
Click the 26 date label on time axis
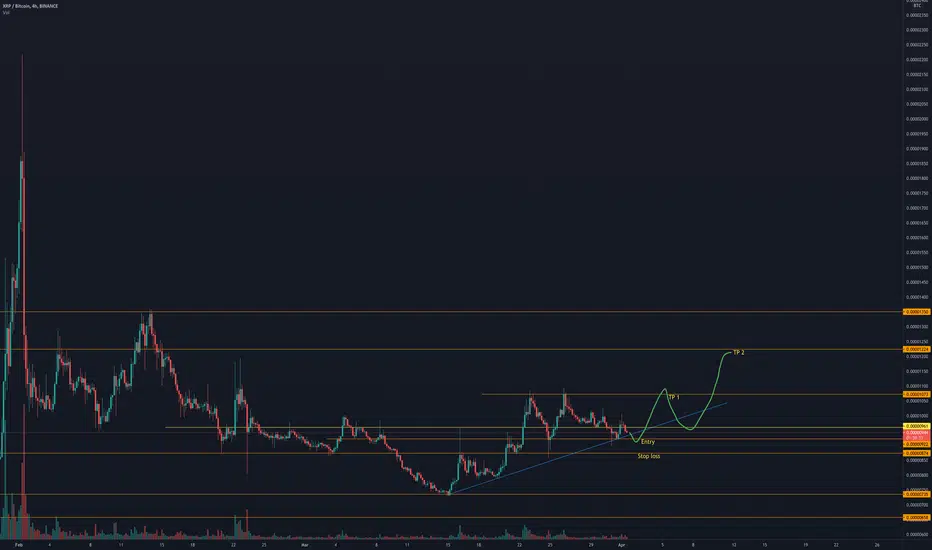coord(877,545)
